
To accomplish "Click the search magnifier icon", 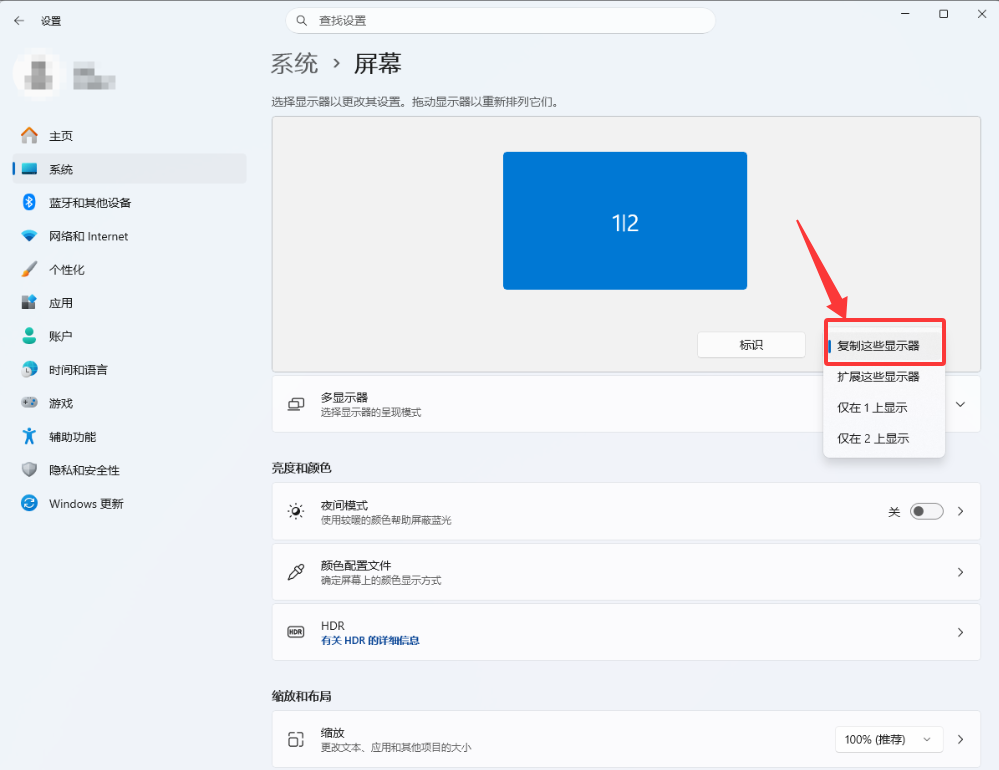I will [x=301, y=21].
